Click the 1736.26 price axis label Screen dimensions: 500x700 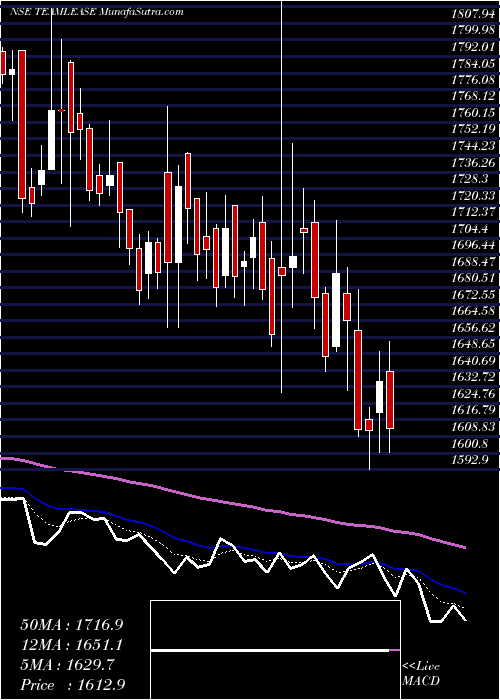473,162
